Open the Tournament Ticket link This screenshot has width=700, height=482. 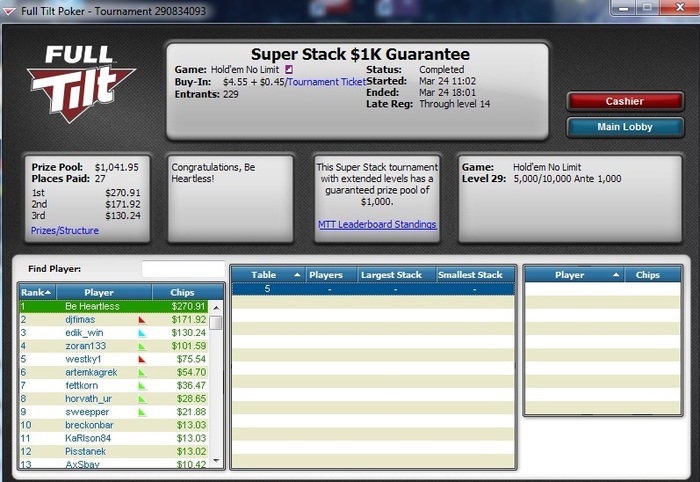click(x=327, y=82)
